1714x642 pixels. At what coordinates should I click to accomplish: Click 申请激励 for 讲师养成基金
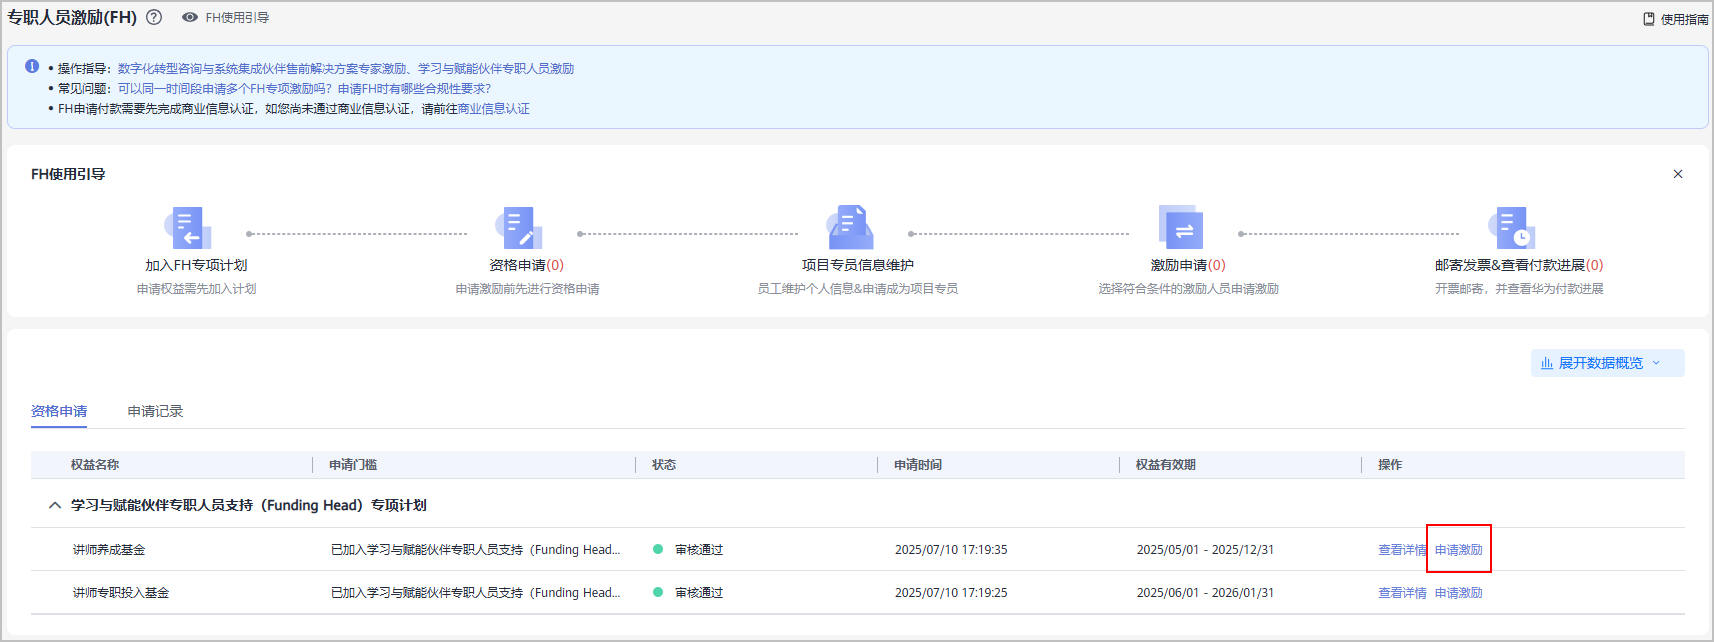[1458, 550]
